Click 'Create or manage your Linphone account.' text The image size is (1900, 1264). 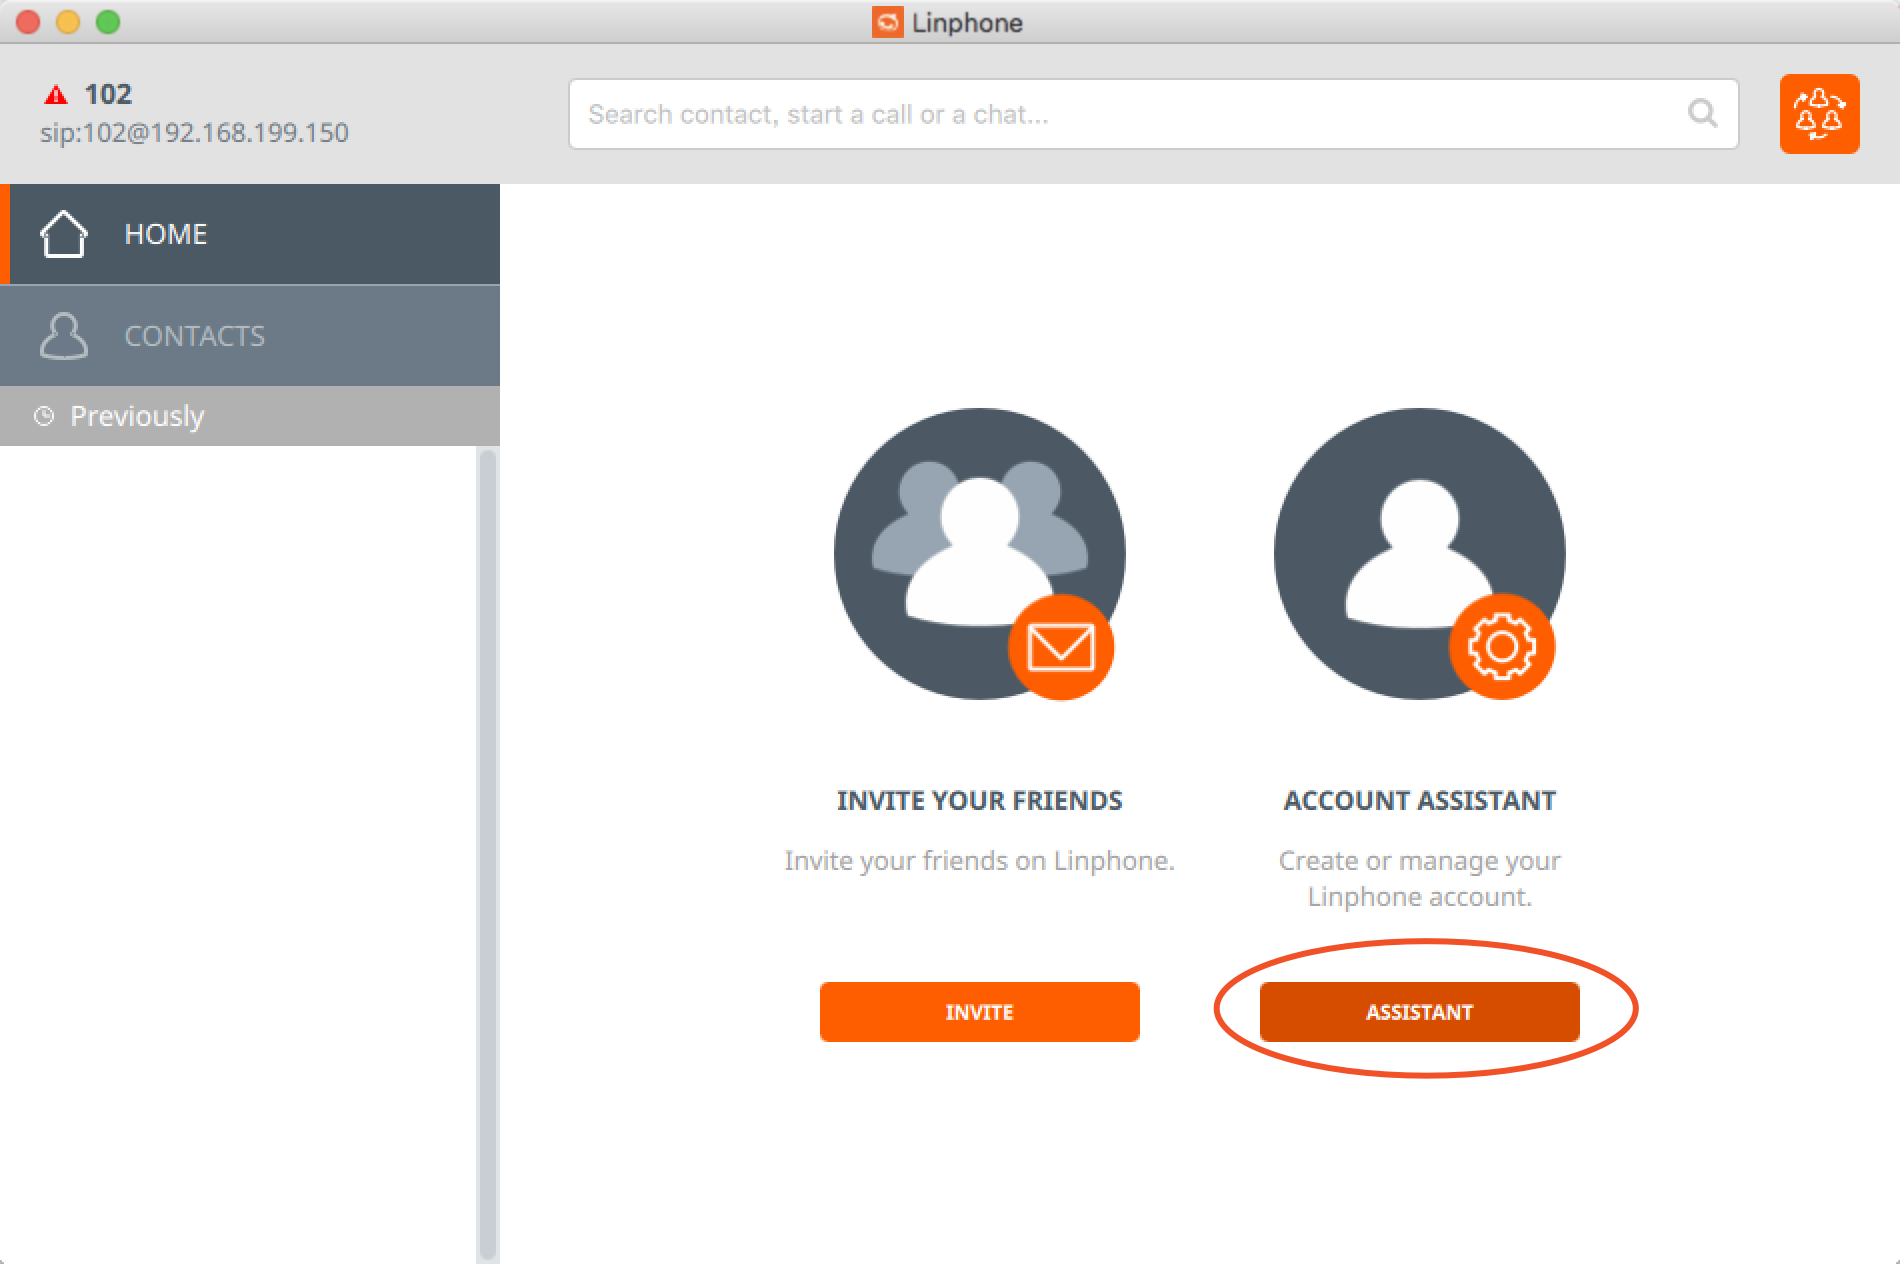[1420, 879]
